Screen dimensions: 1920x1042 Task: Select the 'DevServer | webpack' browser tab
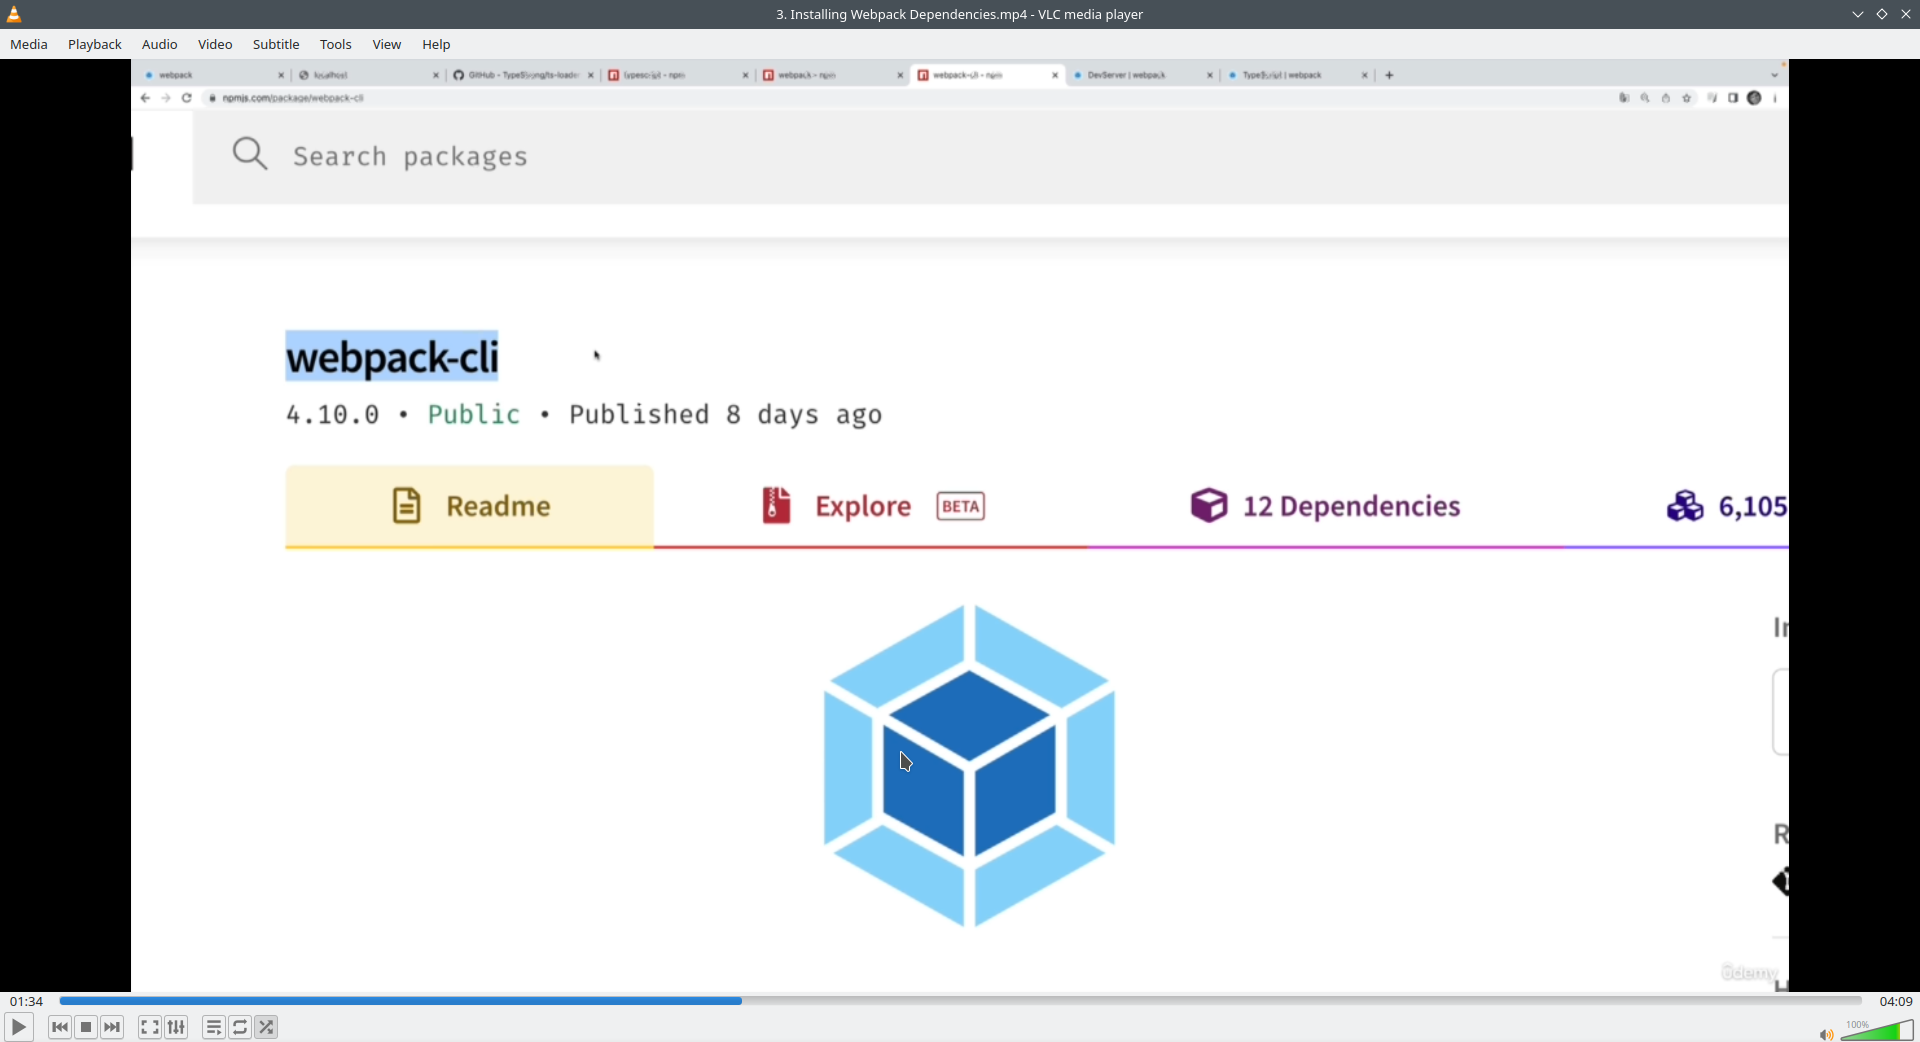tap(1142, 75)
